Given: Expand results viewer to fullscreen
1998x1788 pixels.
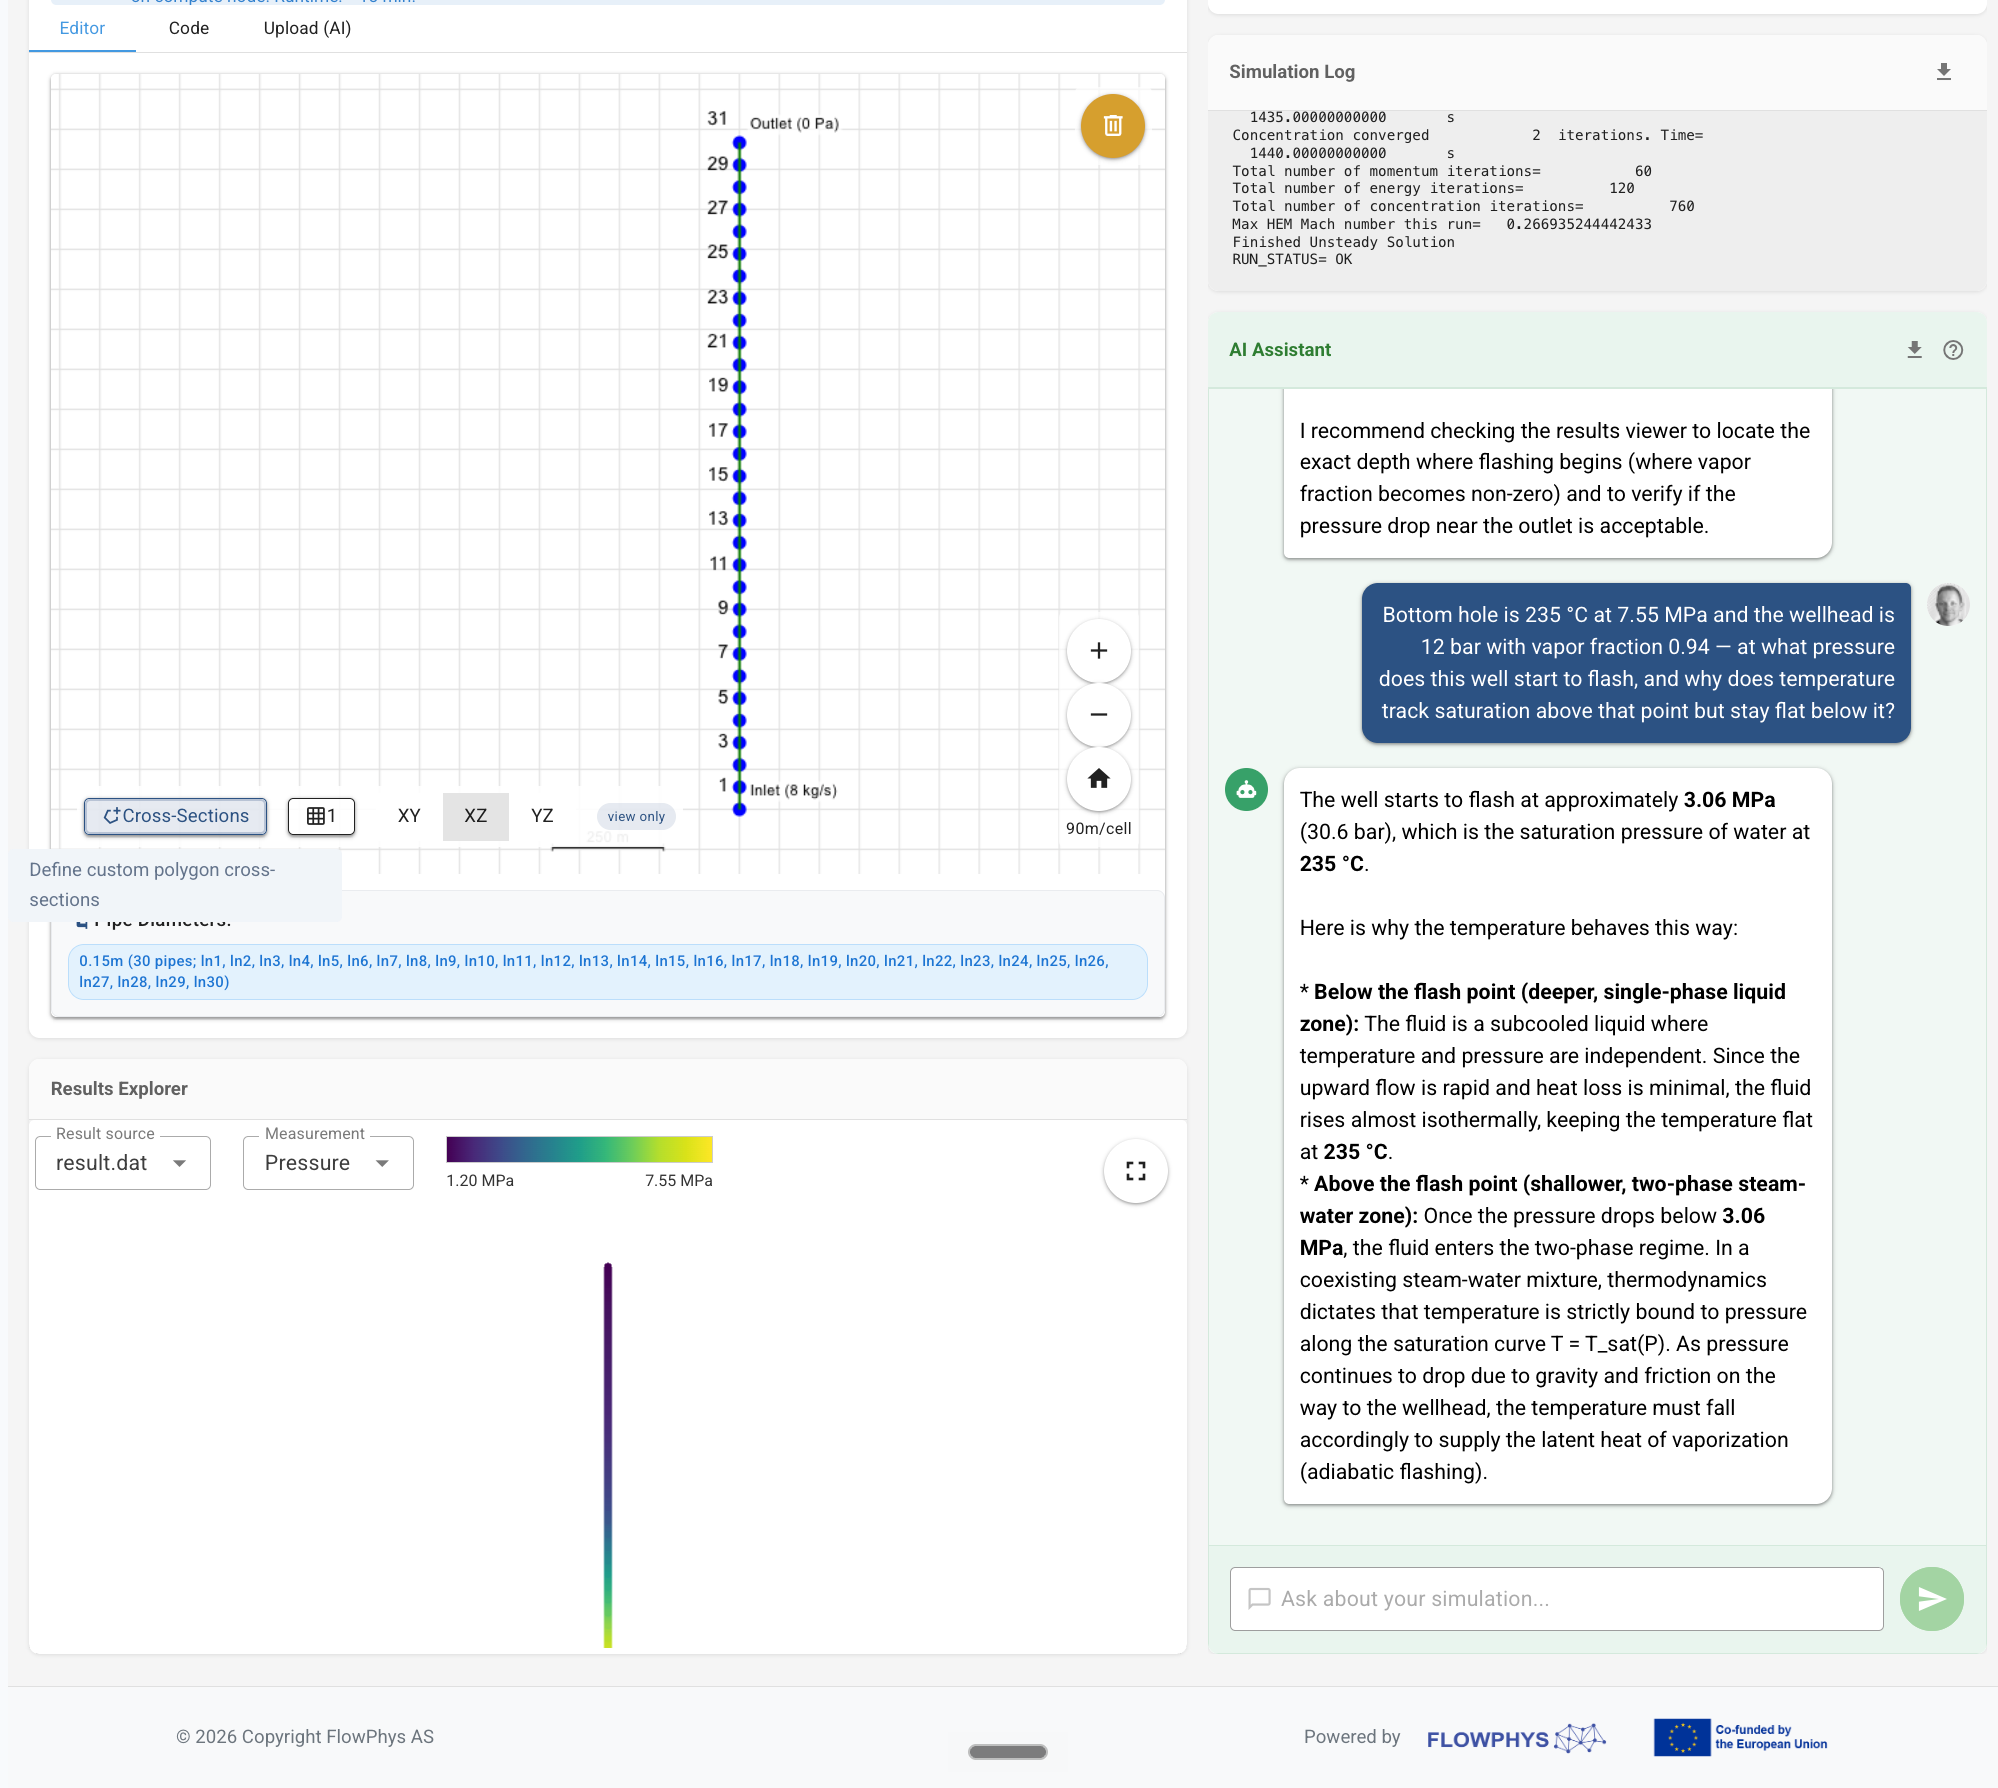Looking at the screenshot, I should point(1135,1171).
